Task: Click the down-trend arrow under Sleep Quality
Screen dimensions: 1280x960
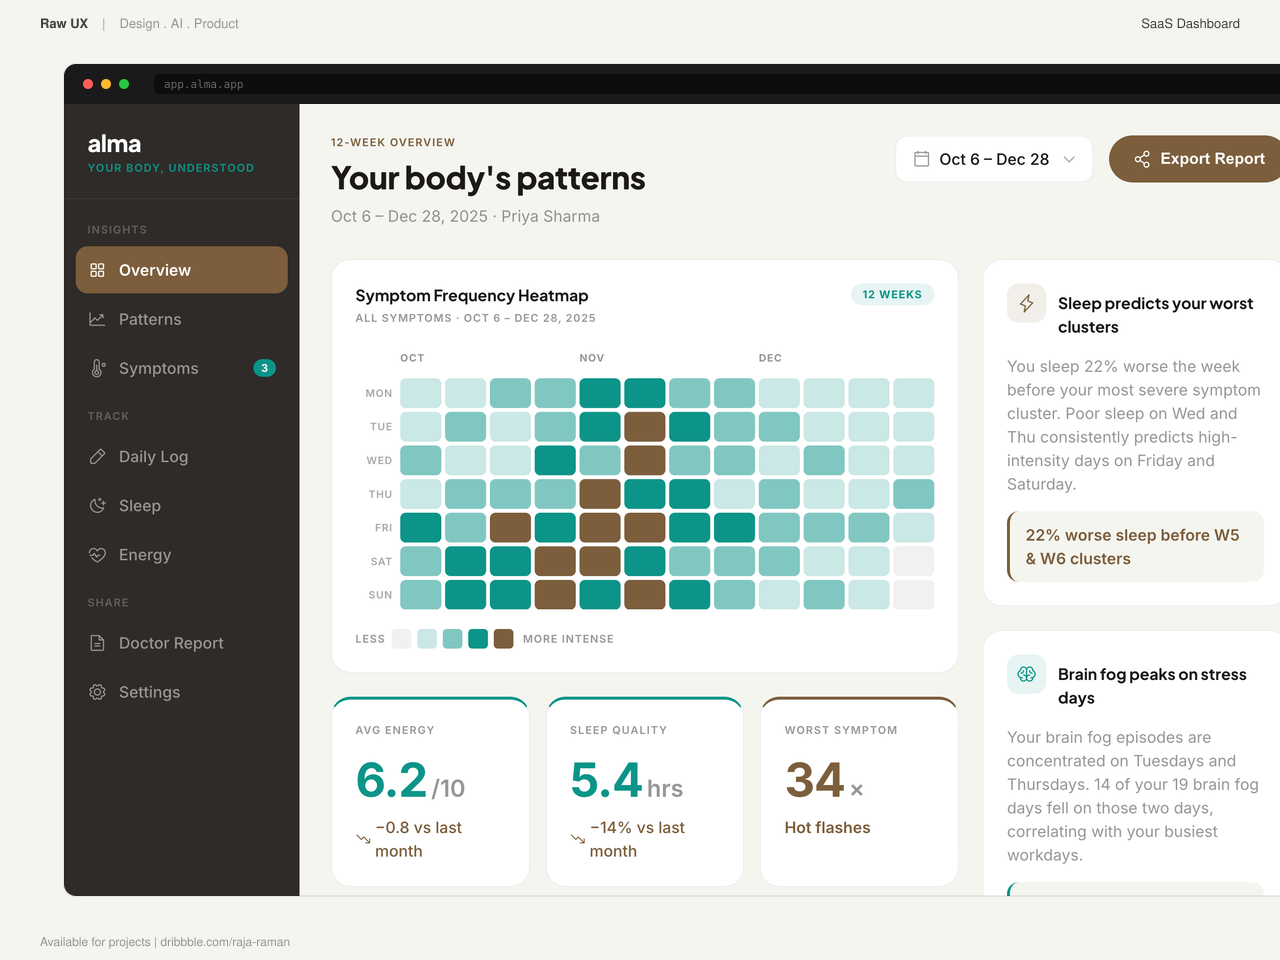Action: coord(578,838)
